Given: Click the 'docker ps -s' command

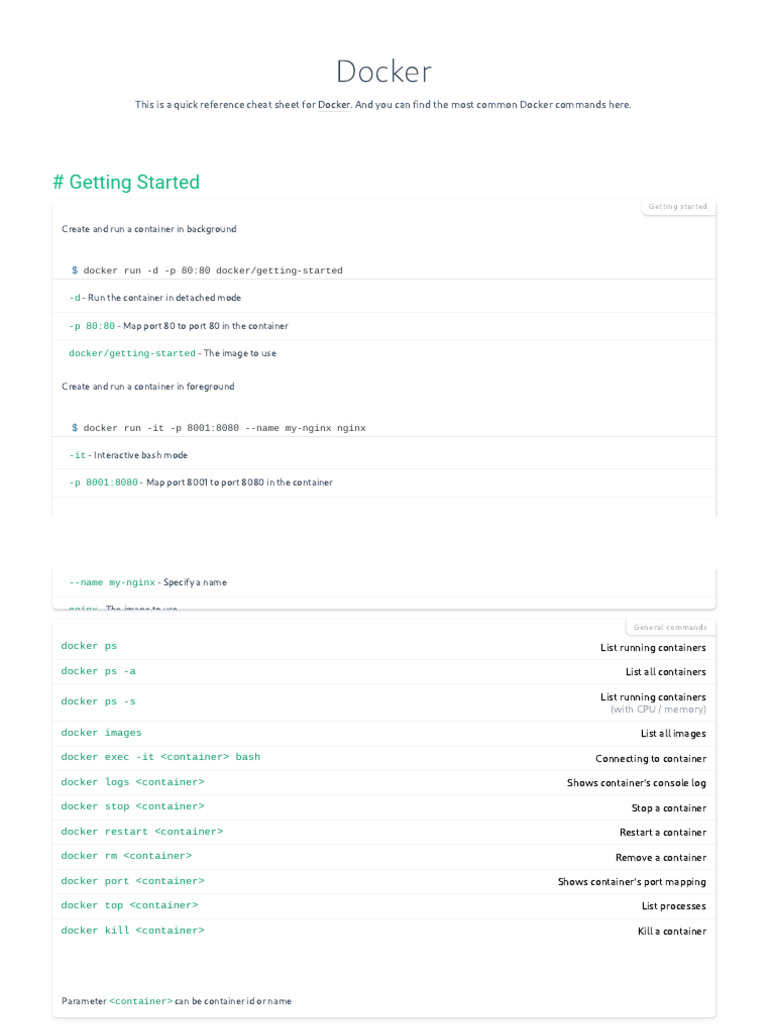Looking at the screenshot, I should (x=98, y=701).
